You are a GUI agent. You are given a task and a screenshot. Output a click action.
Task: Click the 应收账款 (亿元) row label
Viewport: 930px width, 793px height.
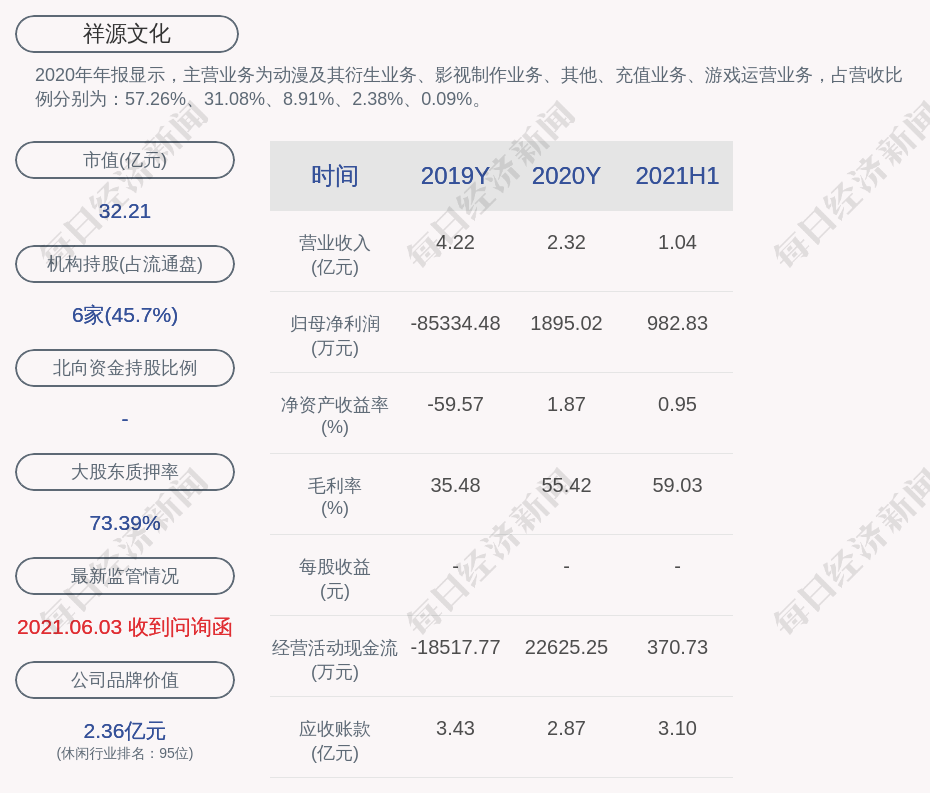(x=335, y=741)
